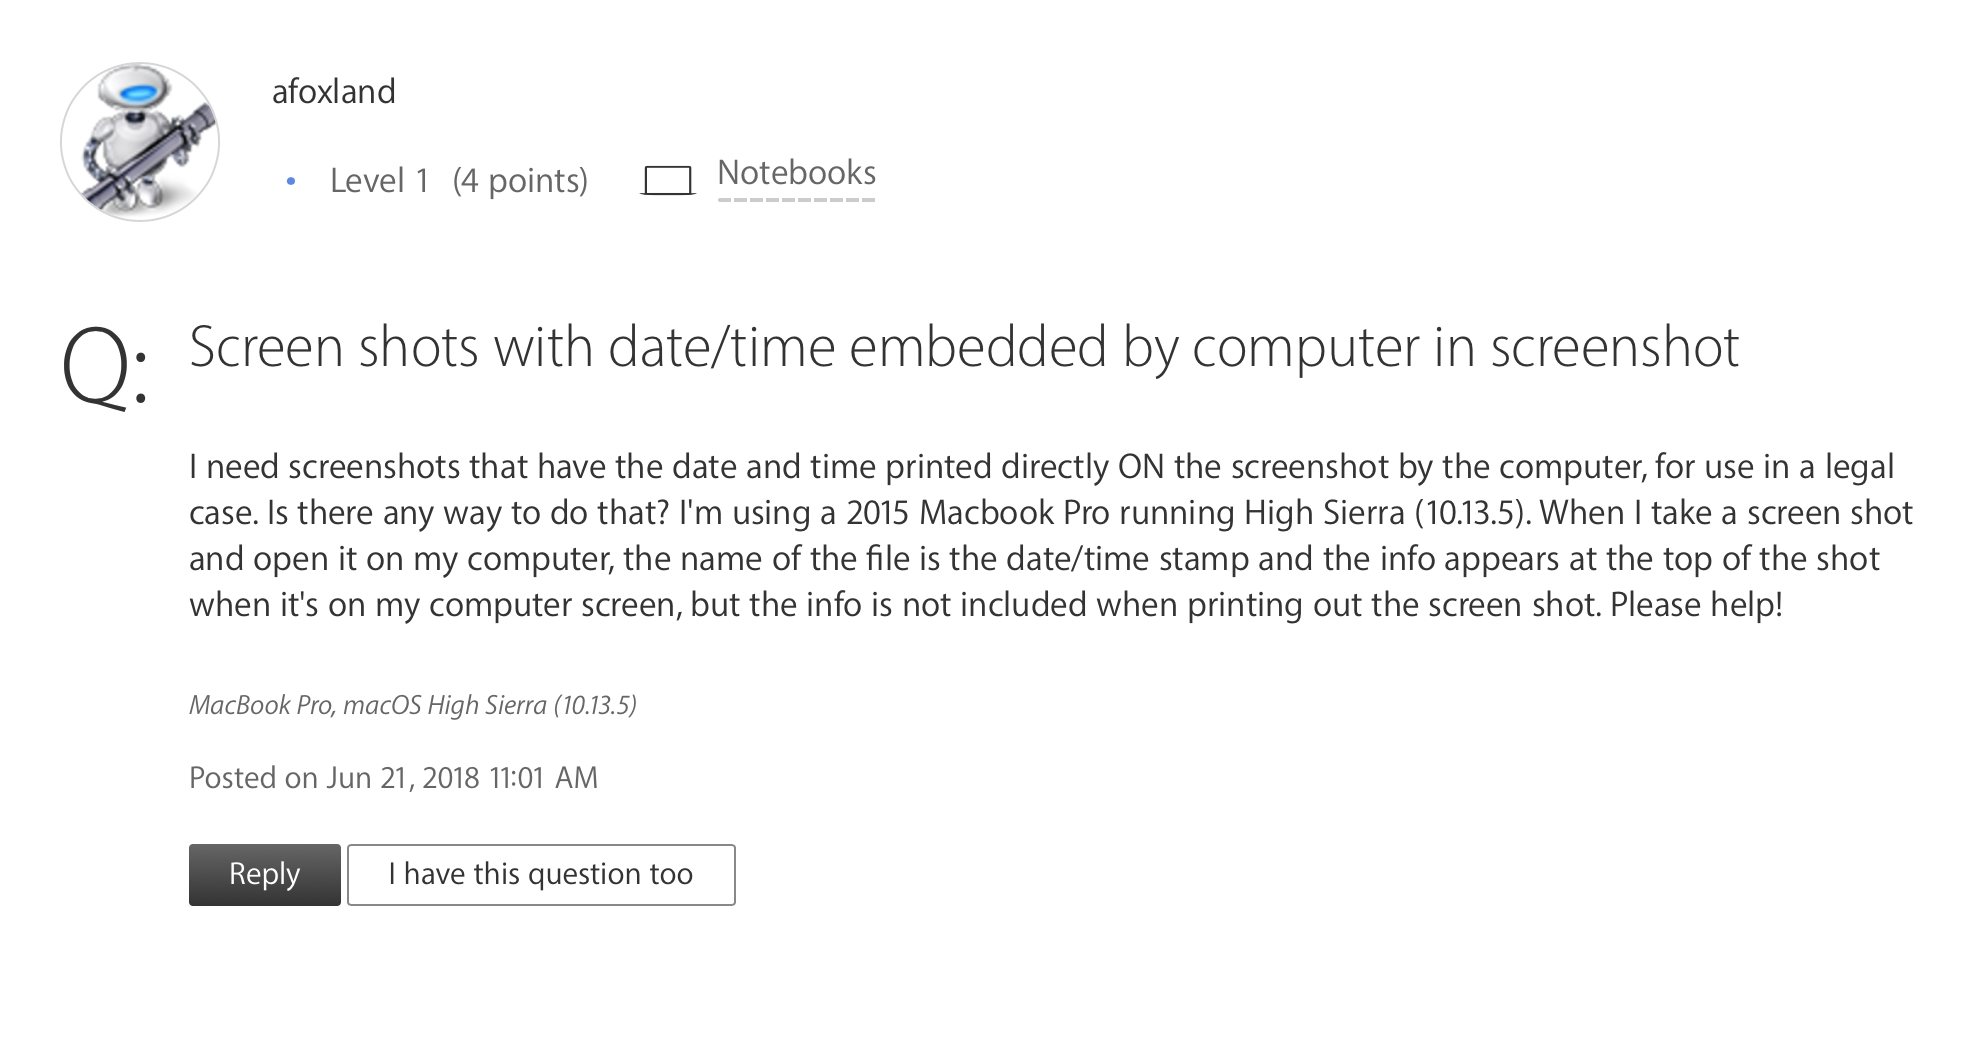Select I have this question too

tap(541, 875)
